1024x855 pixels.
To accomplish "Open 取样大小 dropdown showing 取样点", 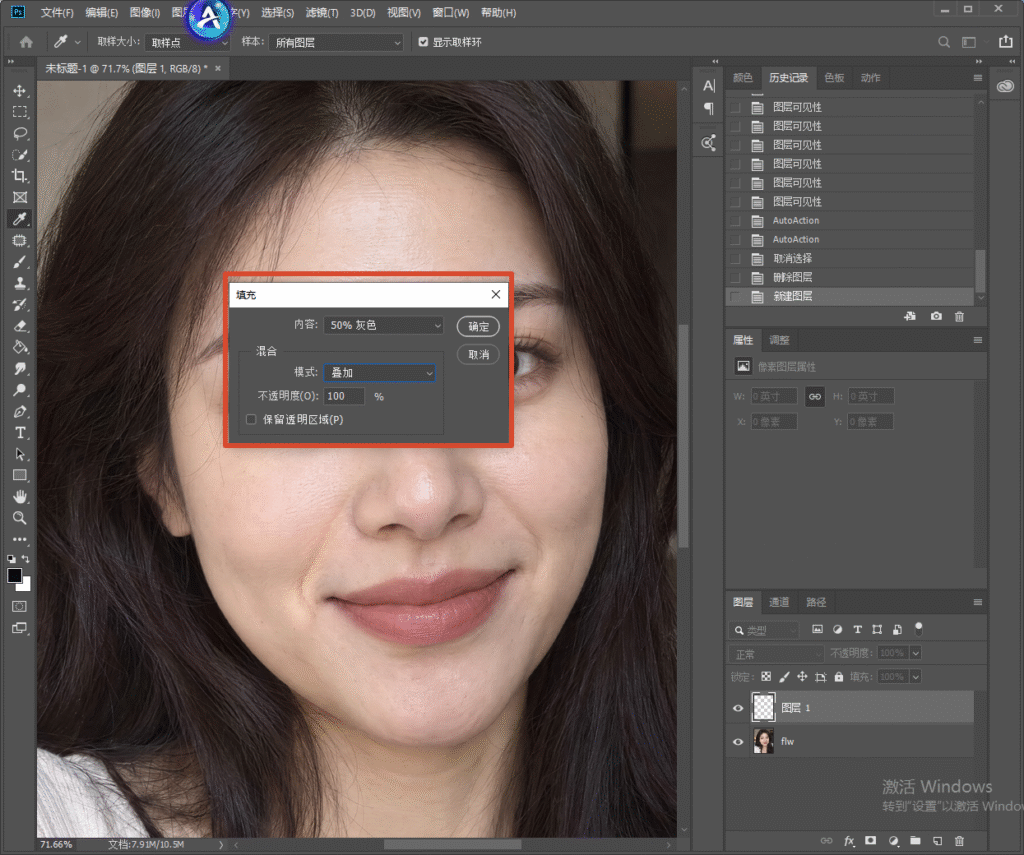I will pyautogui.click(x=188, y=42).
